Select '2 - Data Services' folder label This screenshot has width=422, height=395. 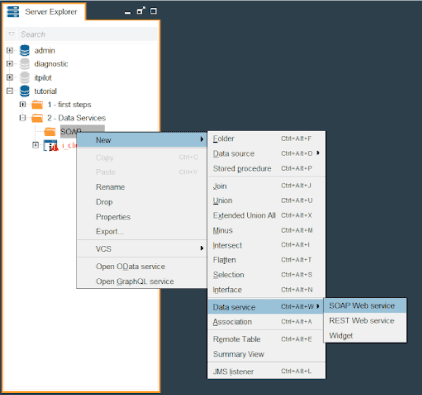[x=76, y=118]
